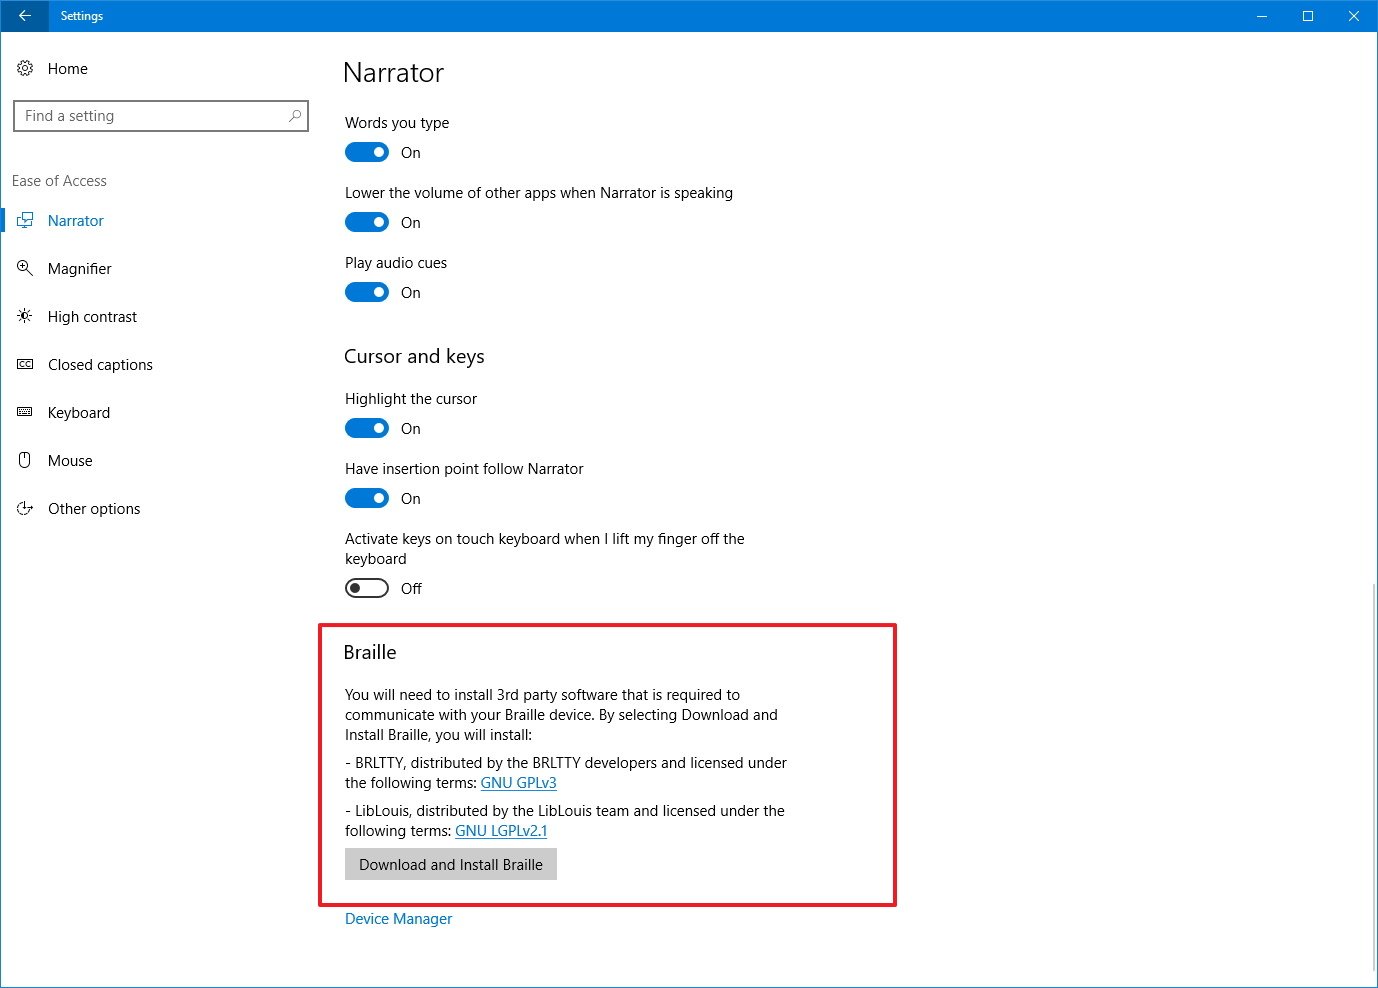
Task: Click the vertical scrollbar thumb
Action: pos(1374,778)
